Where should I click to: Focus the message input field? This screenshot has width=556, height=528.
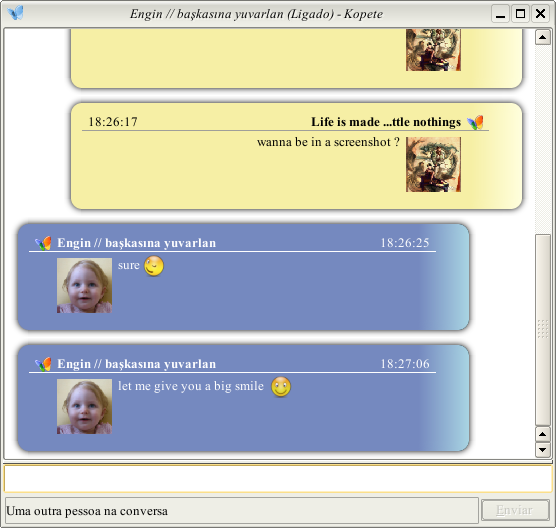[x=278, y=478]
